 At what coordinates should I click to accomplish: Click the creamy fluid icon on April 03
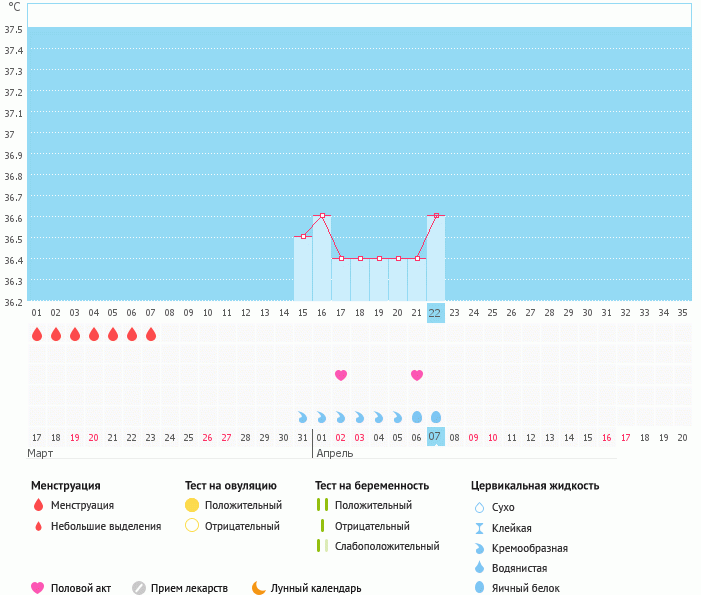359,417
